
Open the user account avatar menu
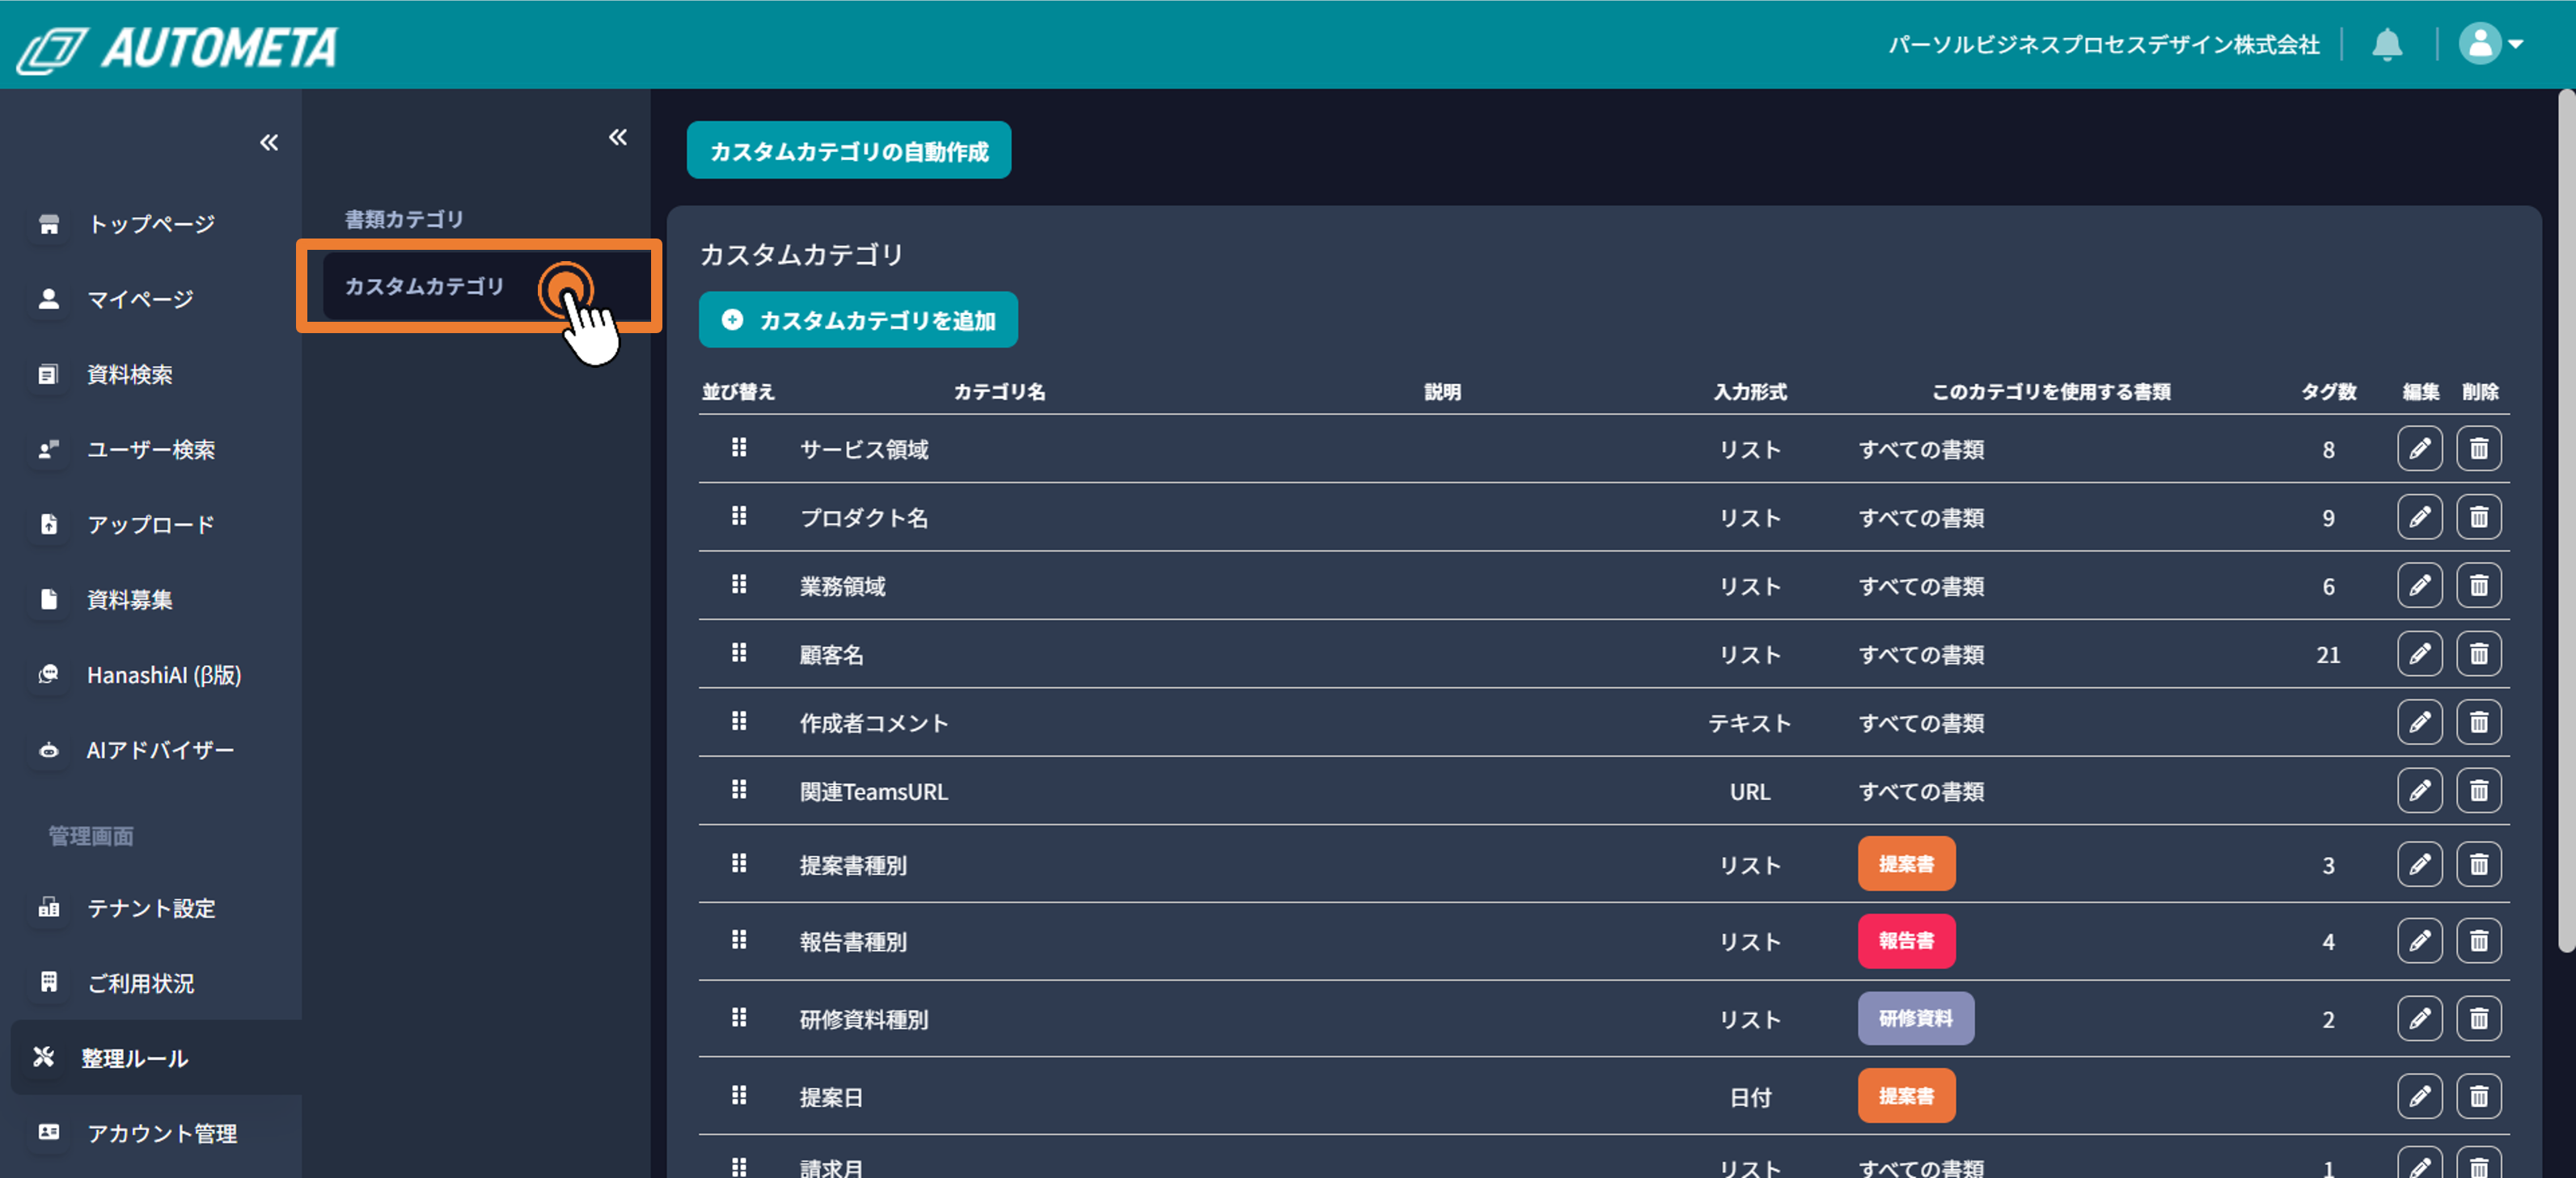2490,44
